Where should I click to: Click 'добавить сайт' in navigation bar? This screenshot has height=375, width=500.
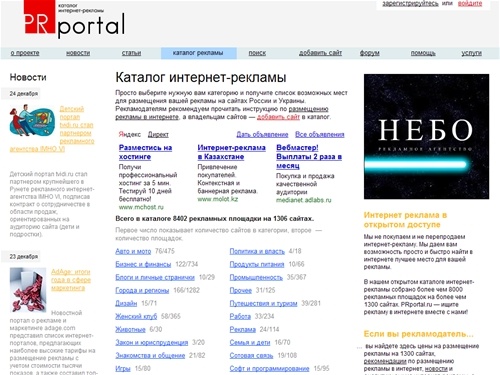[320, 53]
